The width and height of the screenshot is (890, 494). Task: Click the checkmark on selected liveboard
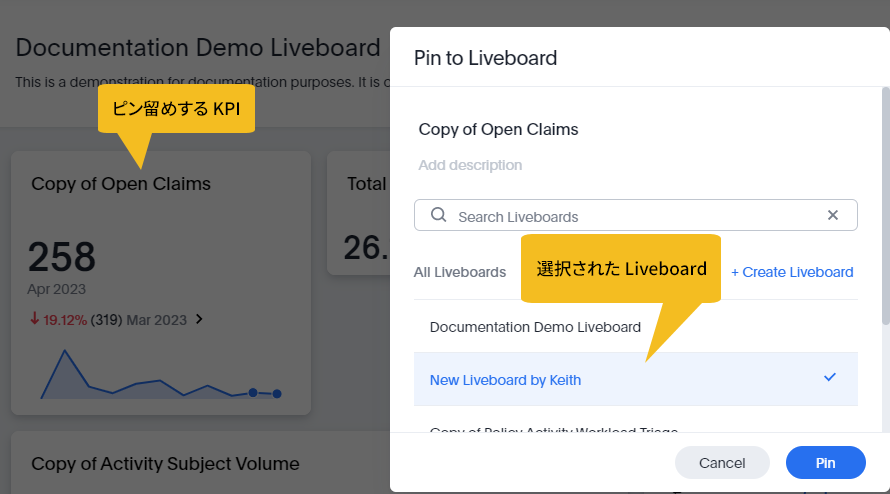point(830,377)
